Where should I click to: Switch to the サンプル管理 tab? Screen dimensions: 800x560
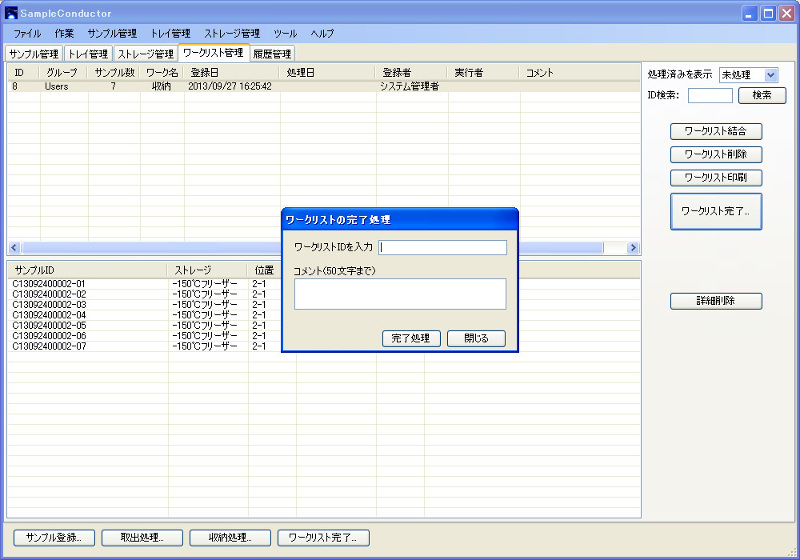(34, 54)
